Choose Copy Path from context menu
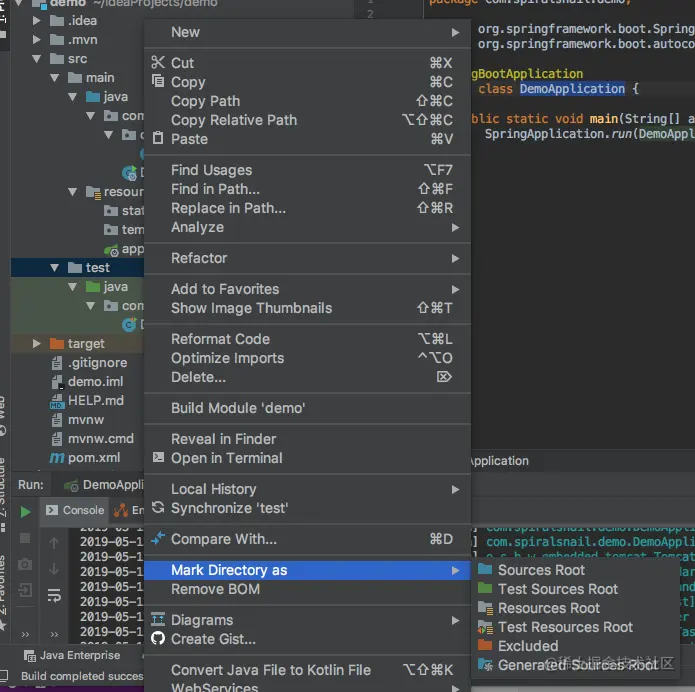Screen dimensions: 695x692 [x=307, y=101]
